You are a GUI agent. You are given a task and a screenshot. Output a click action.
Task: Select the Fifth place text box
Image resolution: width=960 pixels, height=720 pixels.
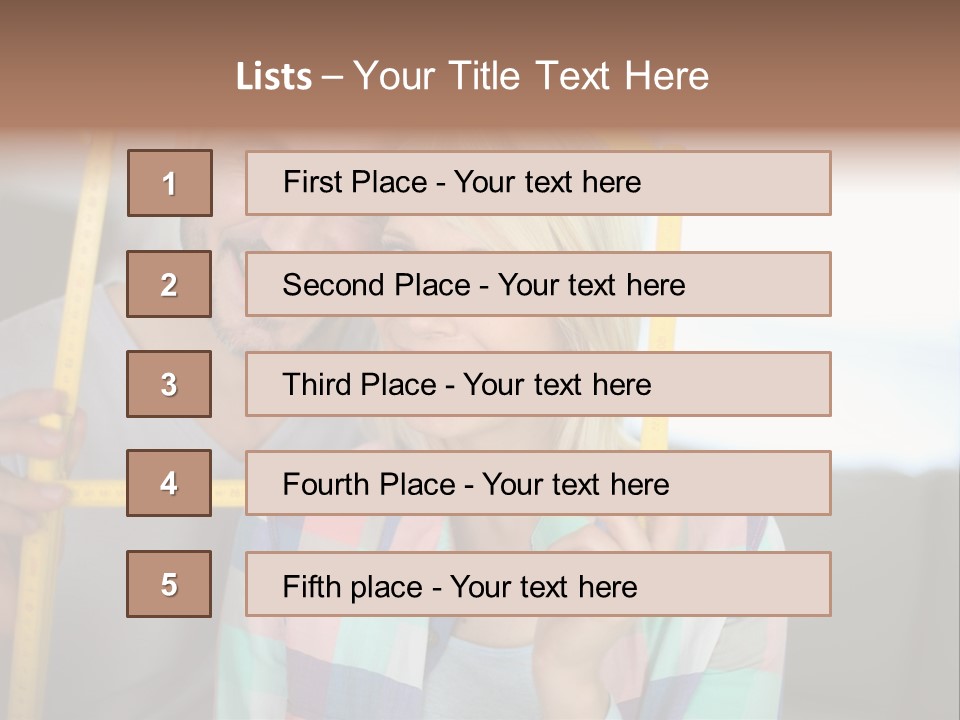(538, 585)
